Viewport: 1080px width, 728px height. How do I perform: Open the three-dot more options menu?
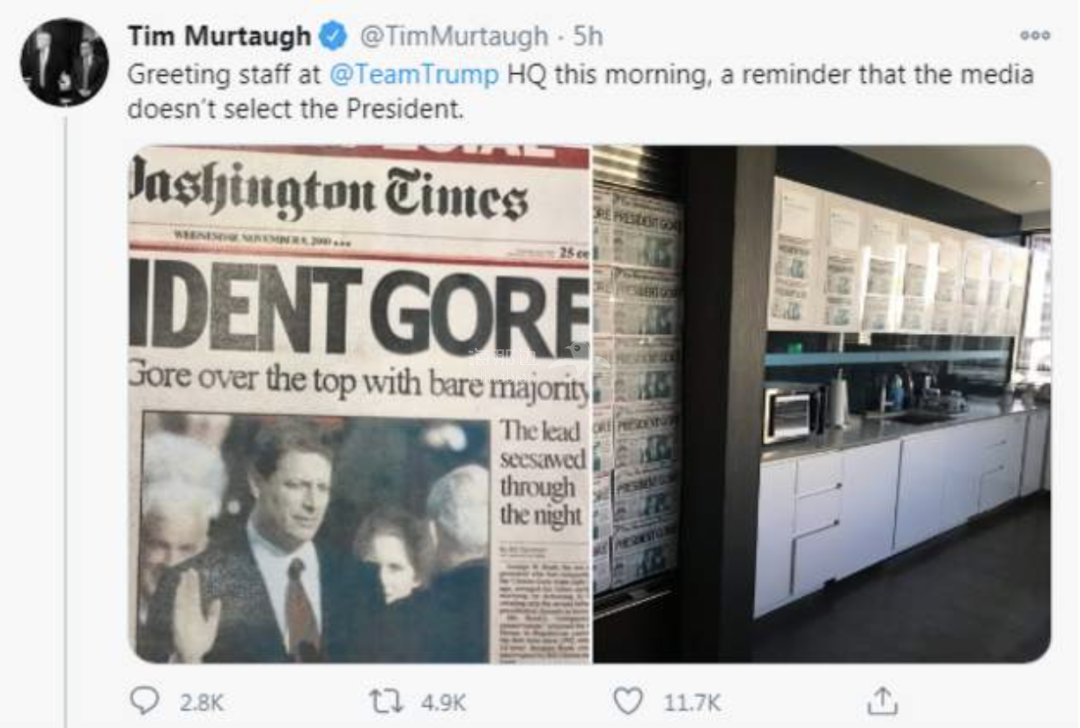click(x=1035, y=35)
